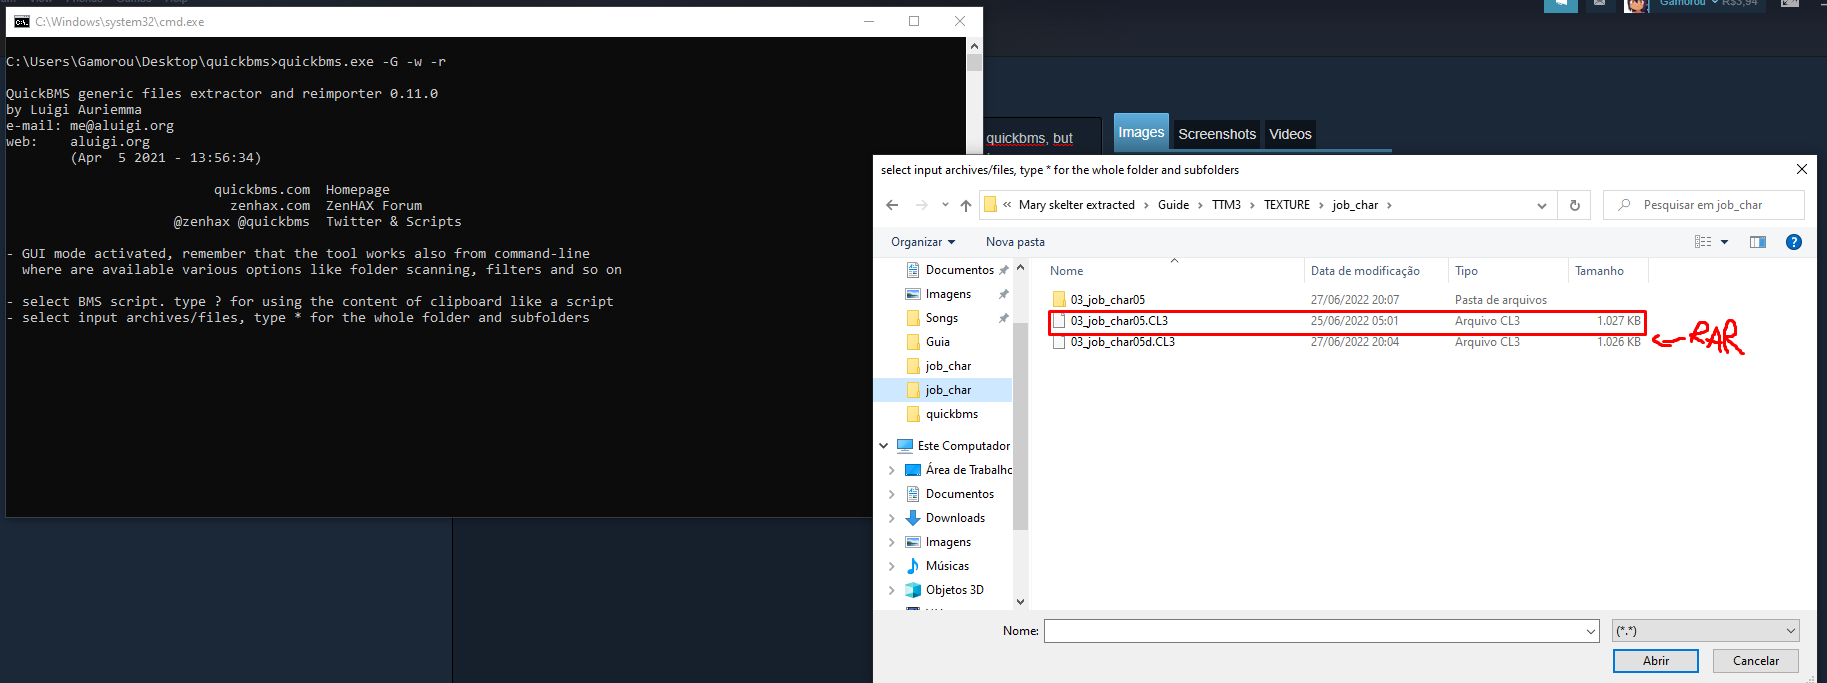Go up one folder level arrow
This screenshot has width=1827, height=683.
click(x=965, y=205)
